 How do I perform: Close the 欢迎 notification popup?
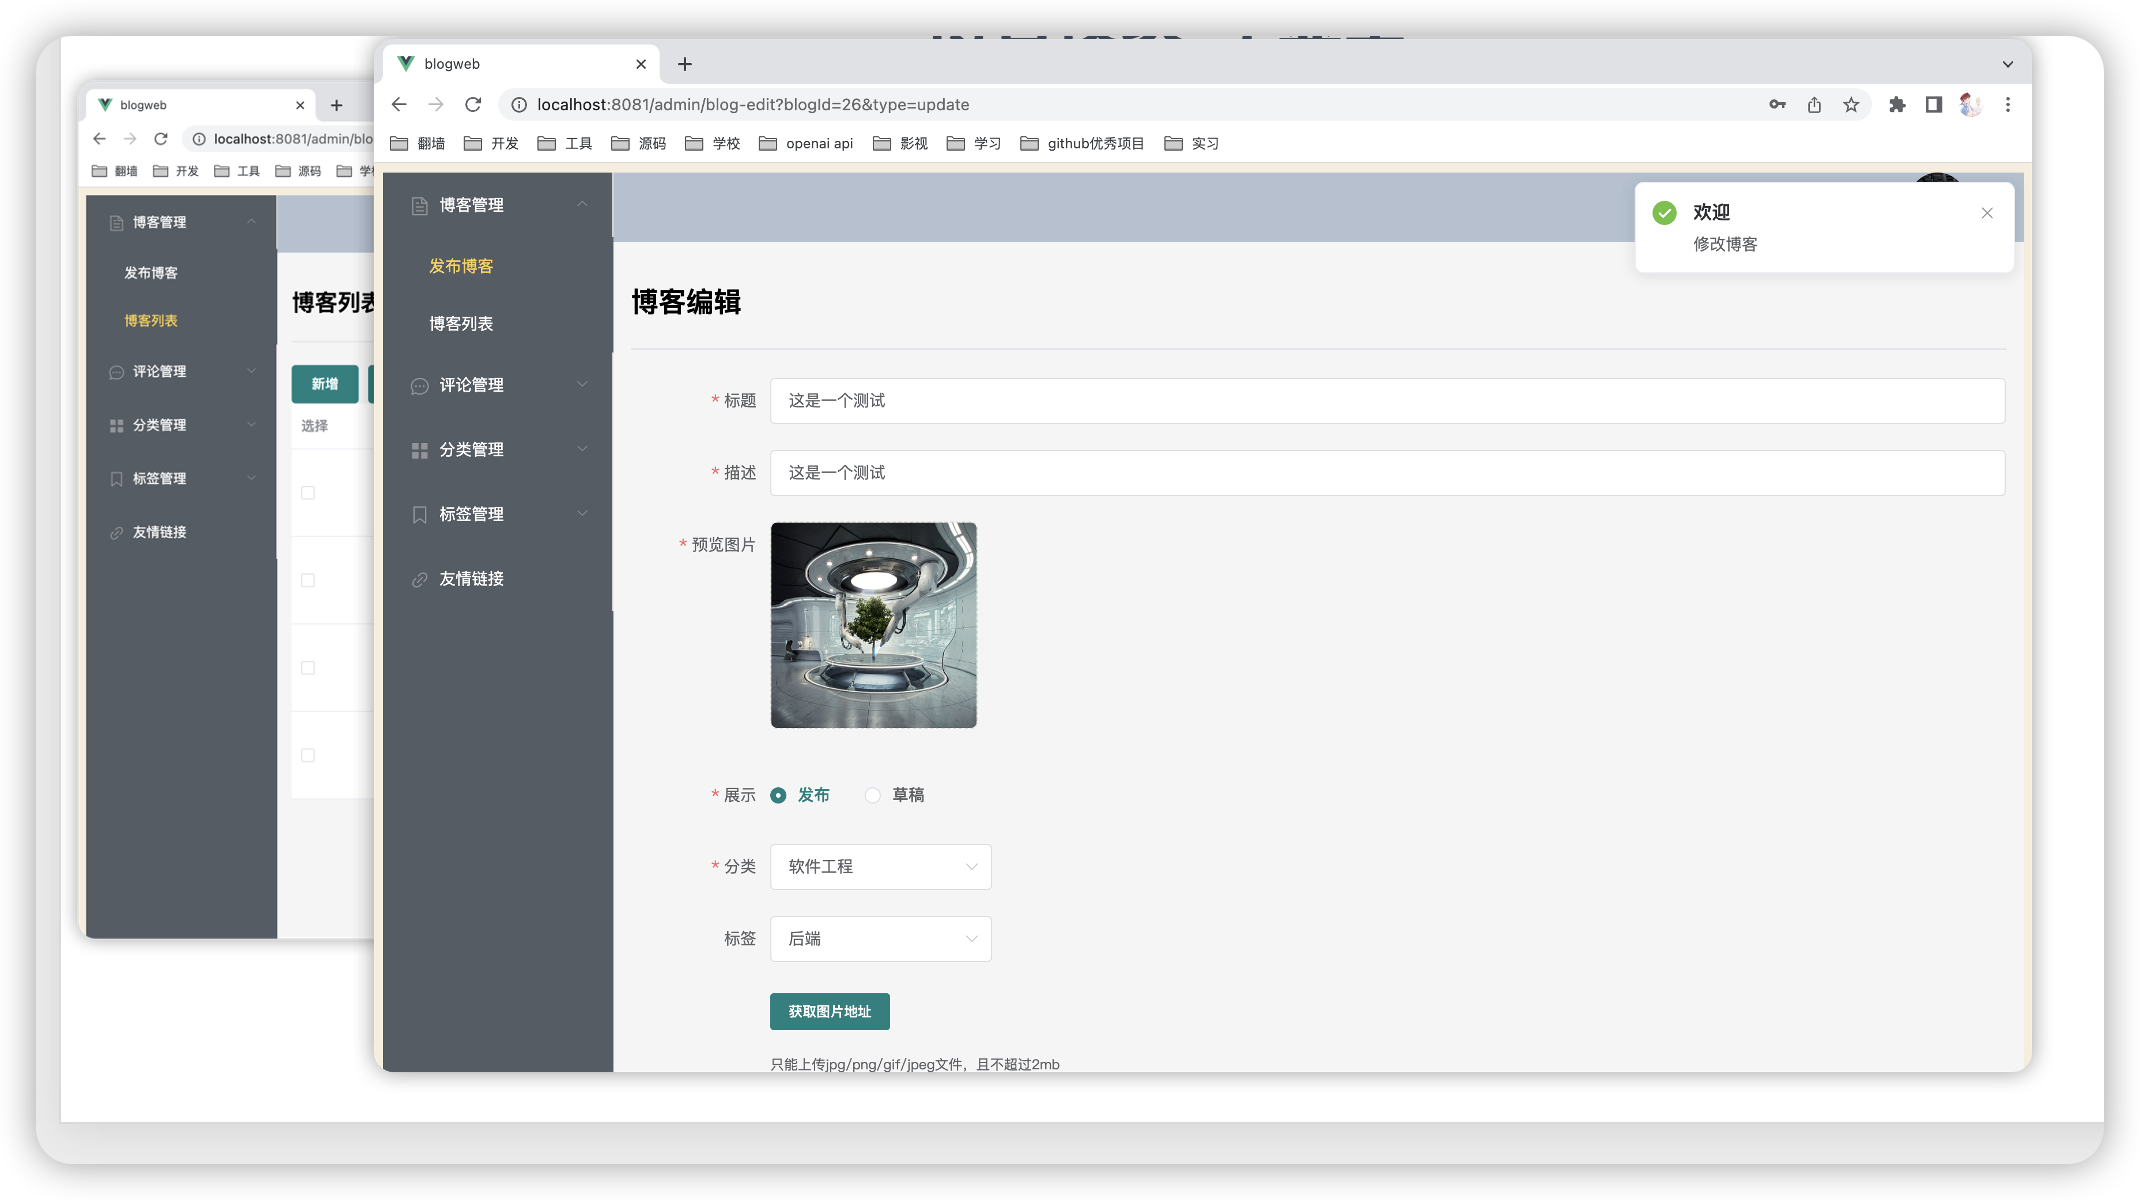coord(1987,213)
